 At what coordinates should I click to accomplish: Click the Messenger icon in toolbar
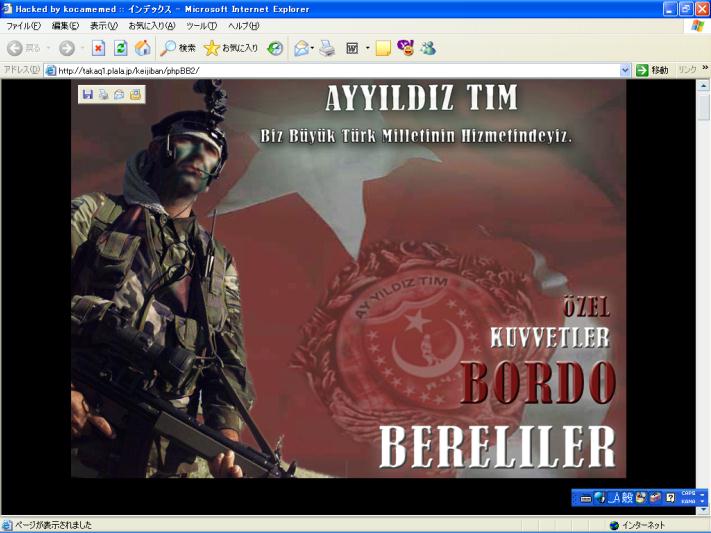point(429,48)
